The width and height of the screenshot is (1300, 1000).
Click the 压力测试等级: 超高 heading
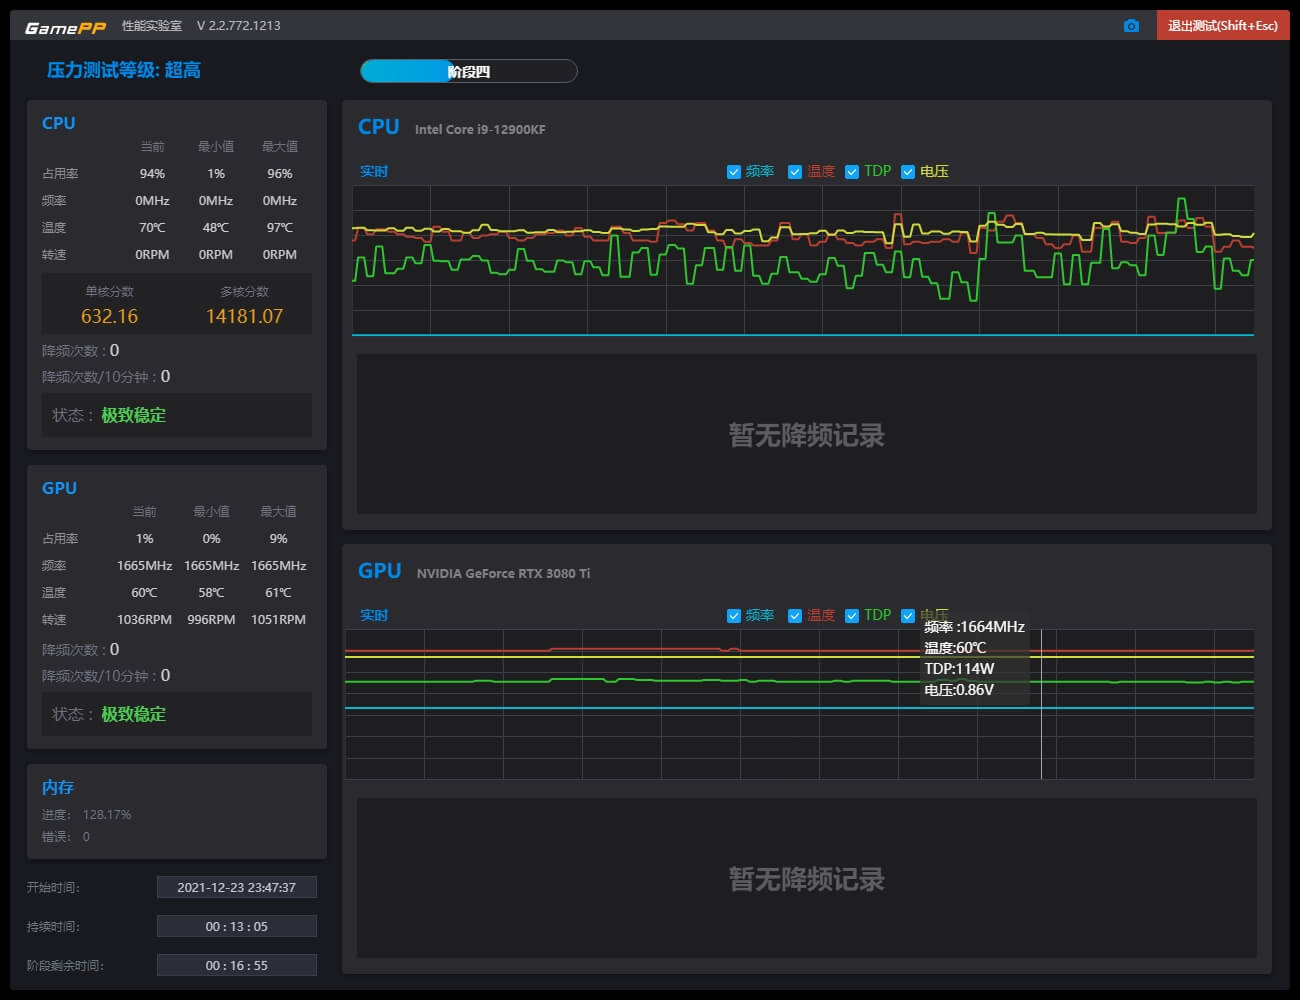click(x=124, y=70)
